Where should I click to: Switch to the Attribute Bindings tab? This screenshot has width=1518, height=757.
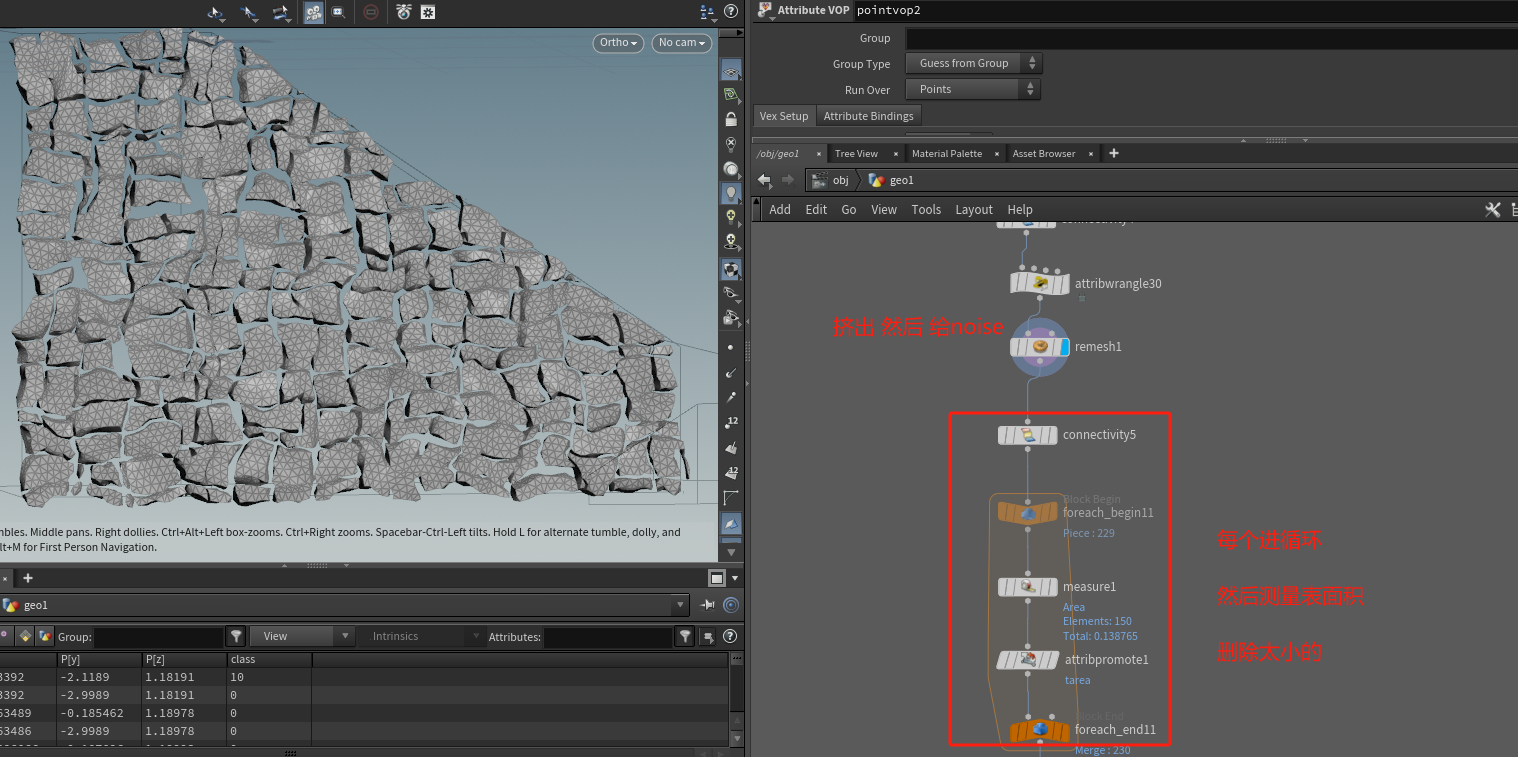867,115
